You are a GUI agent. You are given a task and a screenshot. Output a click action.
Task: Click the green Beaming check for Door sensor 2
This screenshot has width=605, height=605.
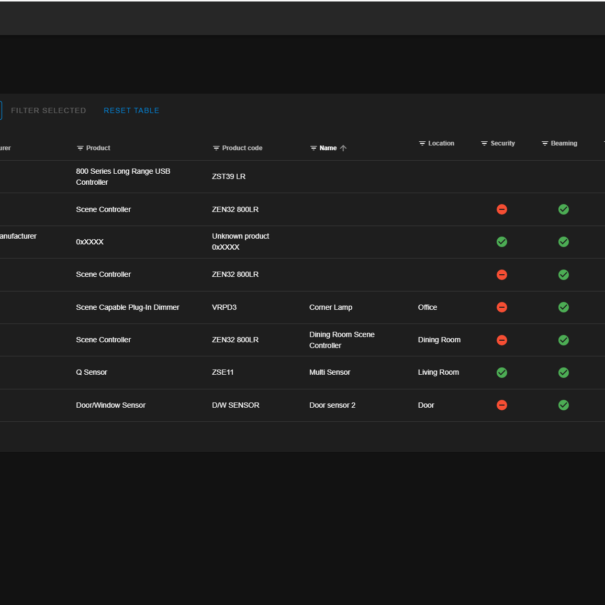pos(563,405)
